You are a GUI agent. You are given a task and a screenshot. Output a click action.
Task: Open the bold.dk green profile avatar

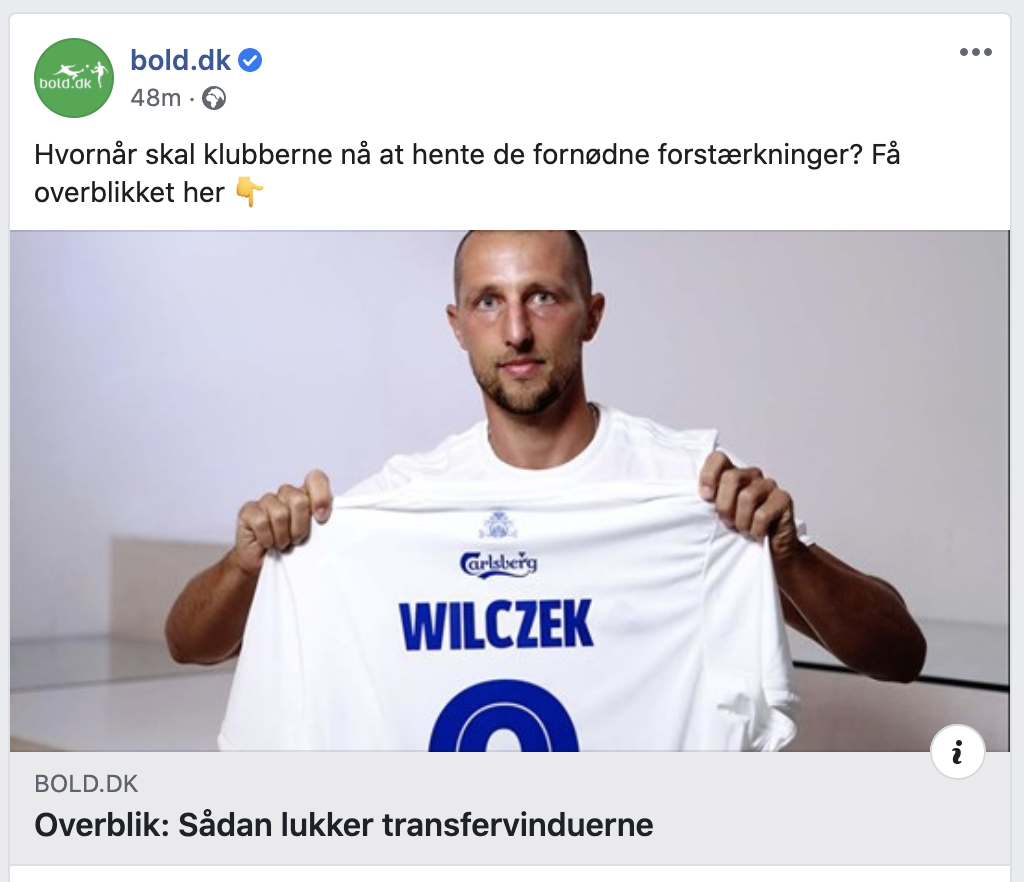pyautogui.click(x=74, y=78)
